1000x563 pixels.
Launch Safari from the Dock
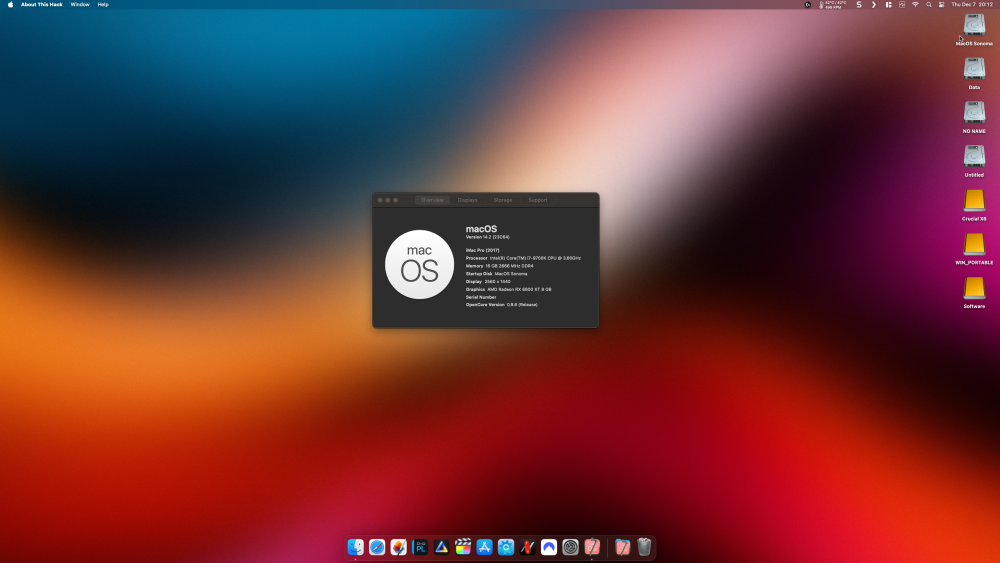(377, 547)
